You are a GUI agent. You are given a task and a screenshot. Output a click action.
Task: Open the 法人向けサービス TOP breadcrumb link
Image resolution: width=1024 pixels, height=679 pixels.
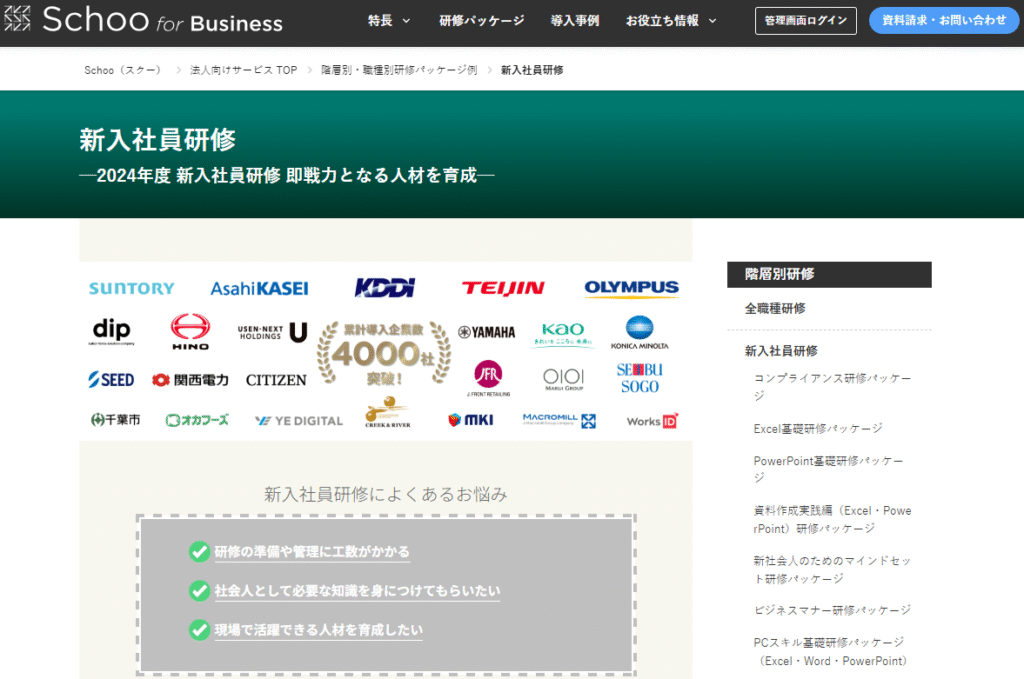[x=244, y=70]
